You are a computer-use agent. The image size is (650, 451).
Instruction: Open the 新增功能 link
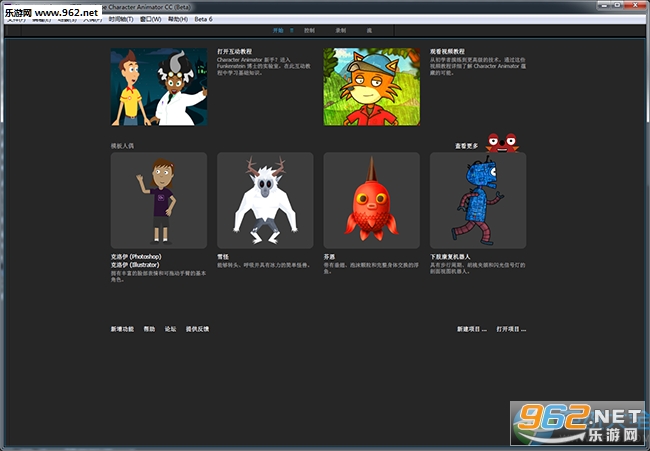coord(122,329)
